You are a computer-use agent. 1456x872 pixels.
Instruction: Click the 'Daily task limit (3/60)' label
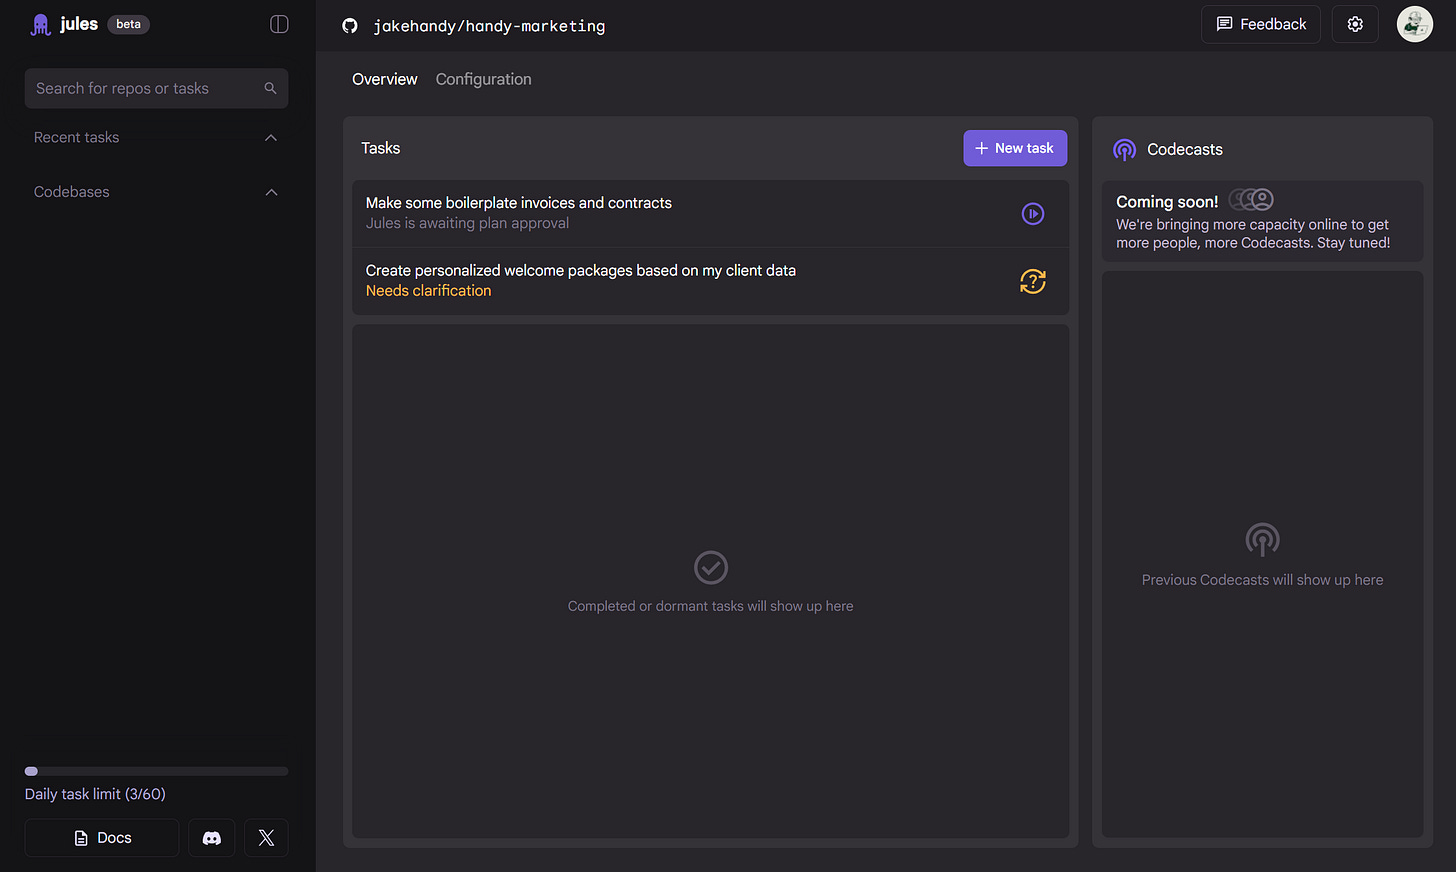click(95, 794)
